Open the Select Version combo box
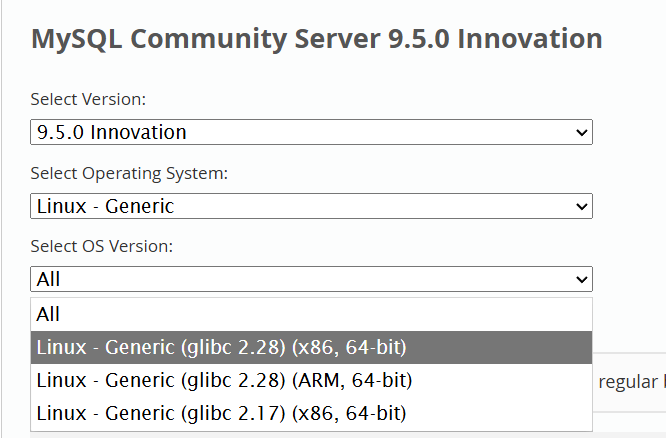Screen dimensions: 666x438 tap(310, 132)
